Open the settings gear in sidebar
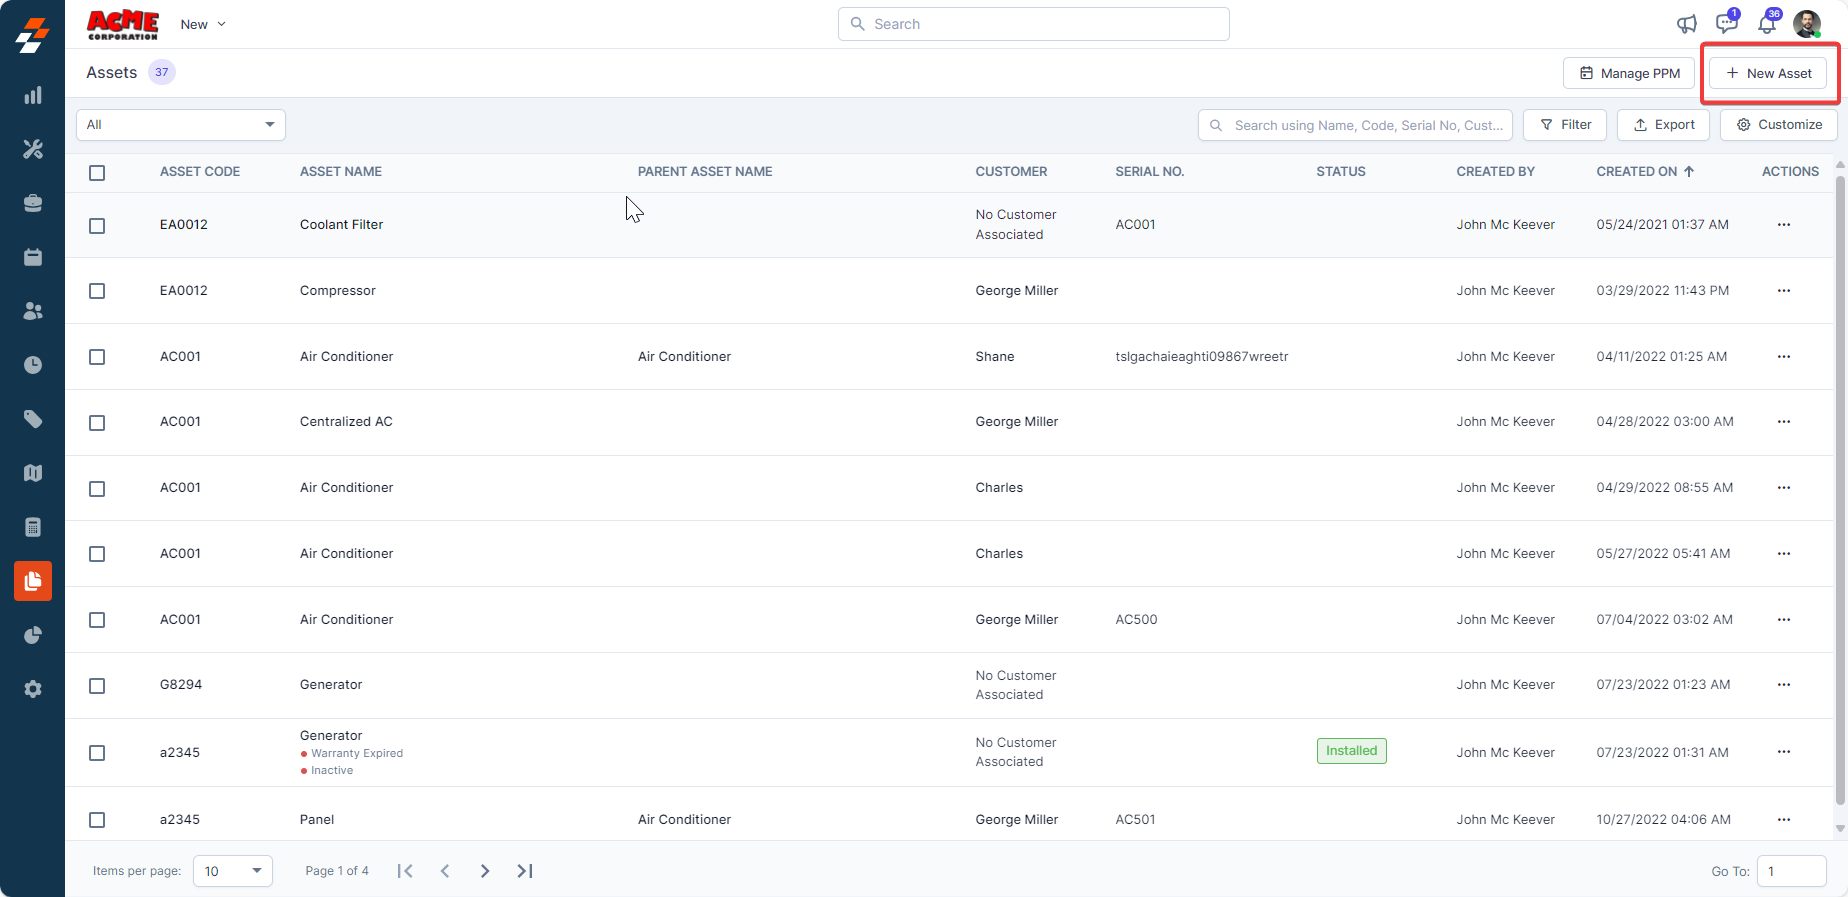 tap(33, 689)
